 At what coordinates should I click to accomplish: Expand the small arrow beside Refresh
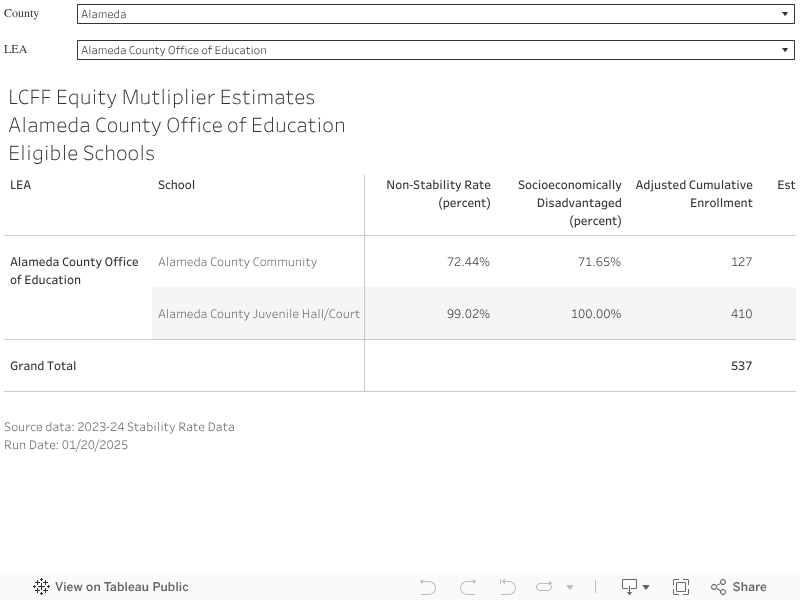570,587
